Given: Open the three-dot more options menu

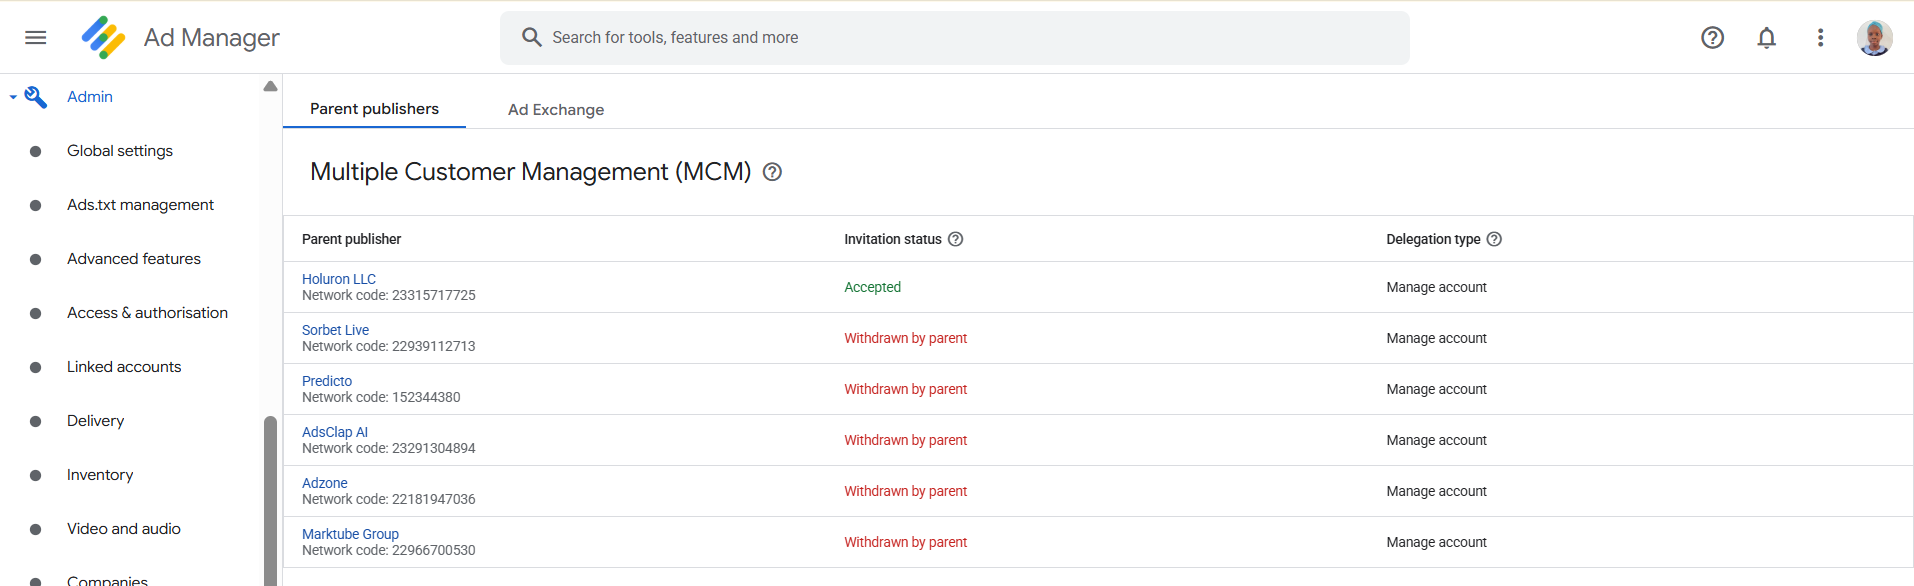Looking at the screenshot, I should 1820,38.
